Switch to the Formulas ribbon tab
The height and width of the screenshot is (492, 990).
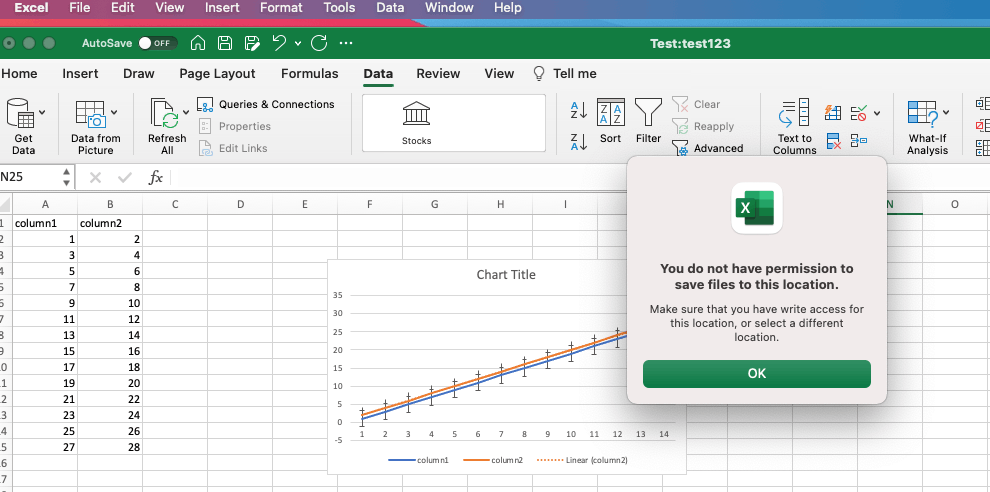(x=309, y=74)
